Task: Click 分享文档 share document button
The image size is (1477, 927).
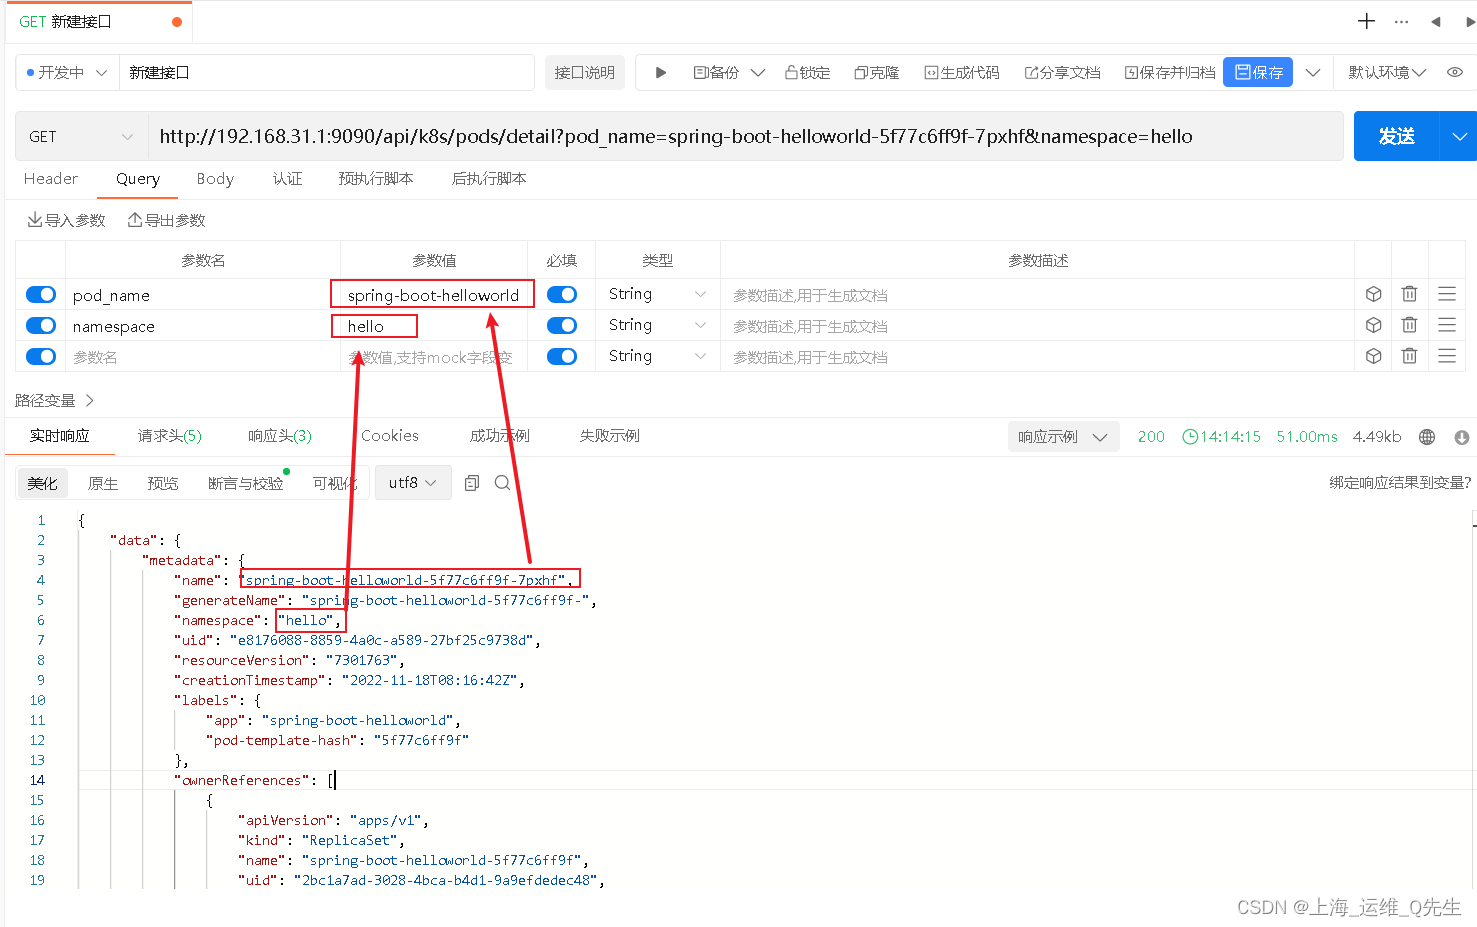Action: [x=1063, y=72]
